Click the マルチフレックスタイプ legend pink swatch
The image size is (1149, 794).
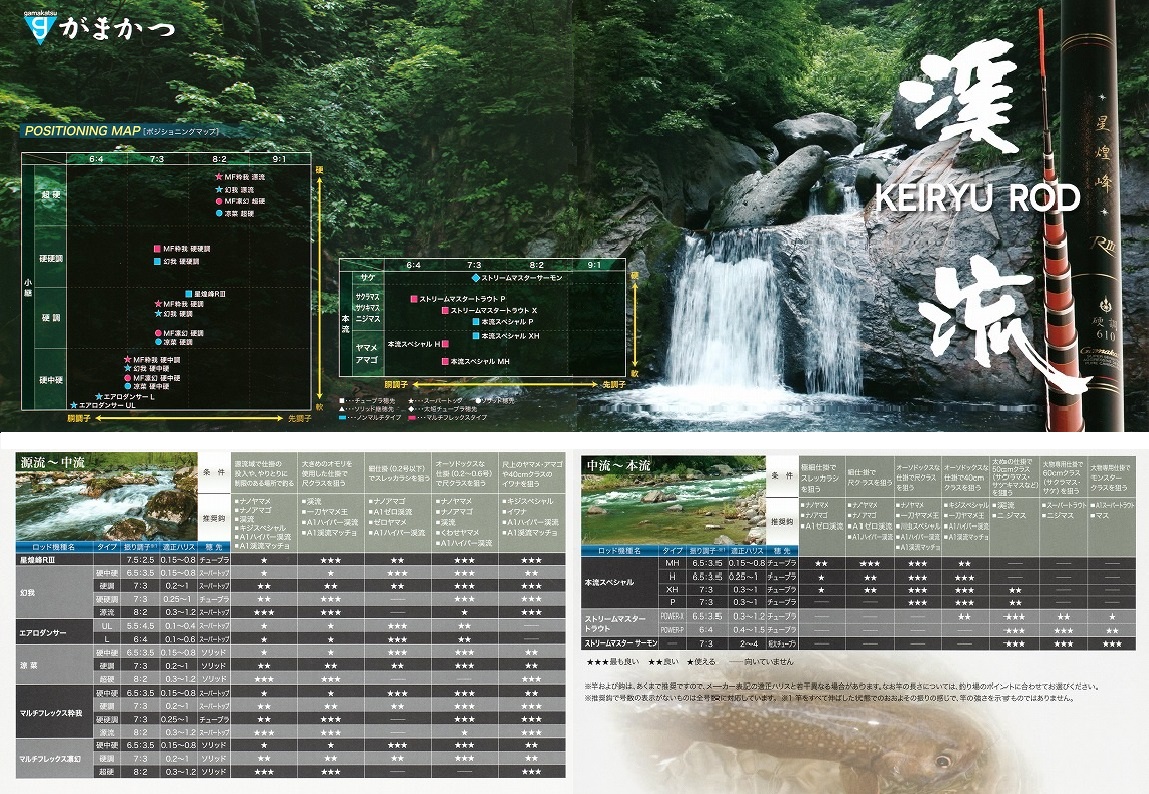[412, 418]
